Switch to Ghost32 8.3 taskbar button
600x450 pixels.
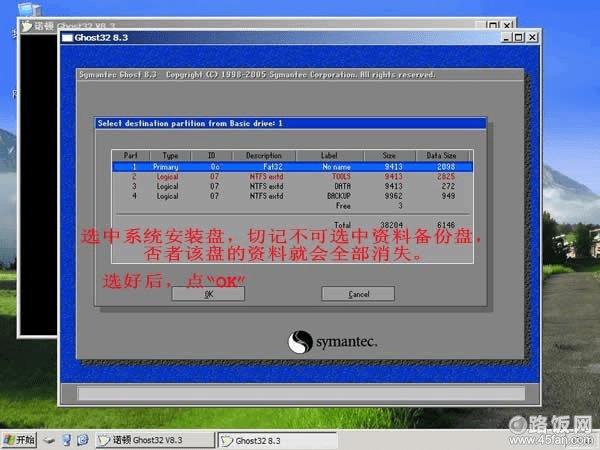[277, 441]
